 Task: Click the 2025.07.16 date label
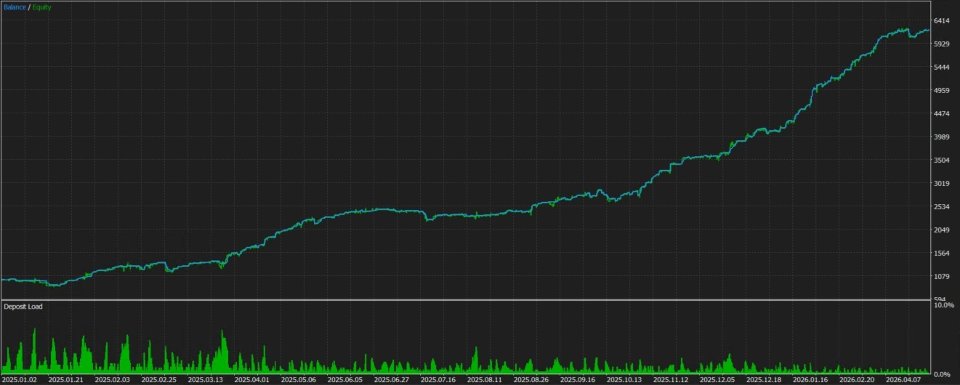click(x=438, y=380)
